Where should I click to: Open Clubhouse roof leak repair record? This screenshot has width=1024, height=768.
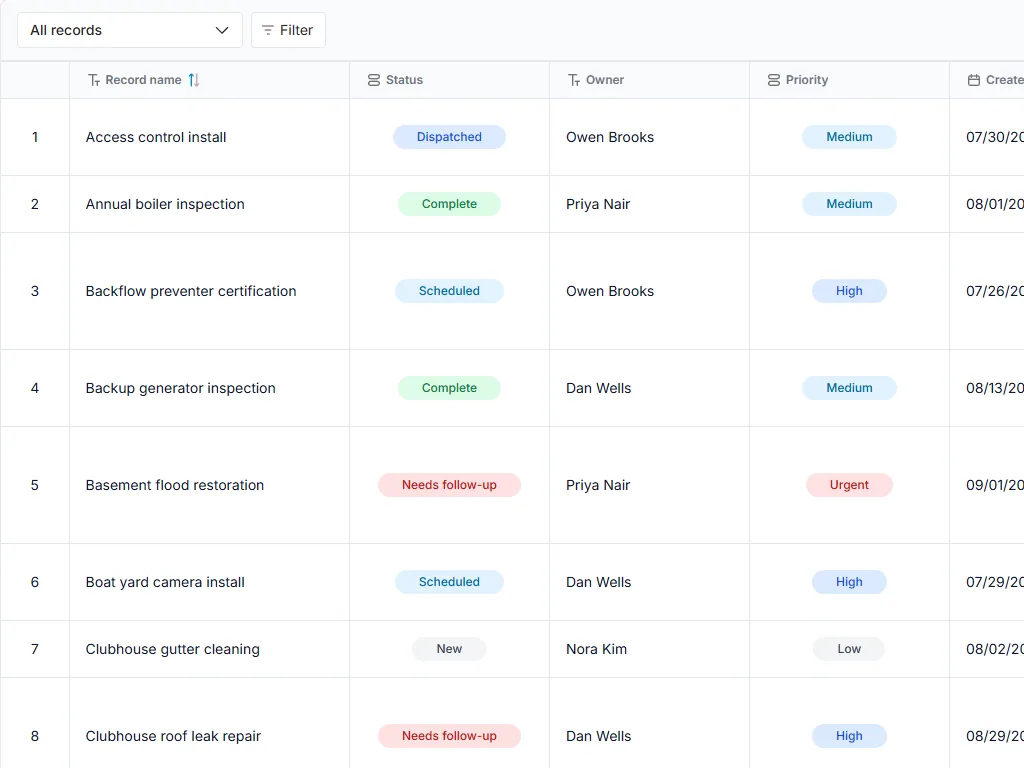pos(173,736)
